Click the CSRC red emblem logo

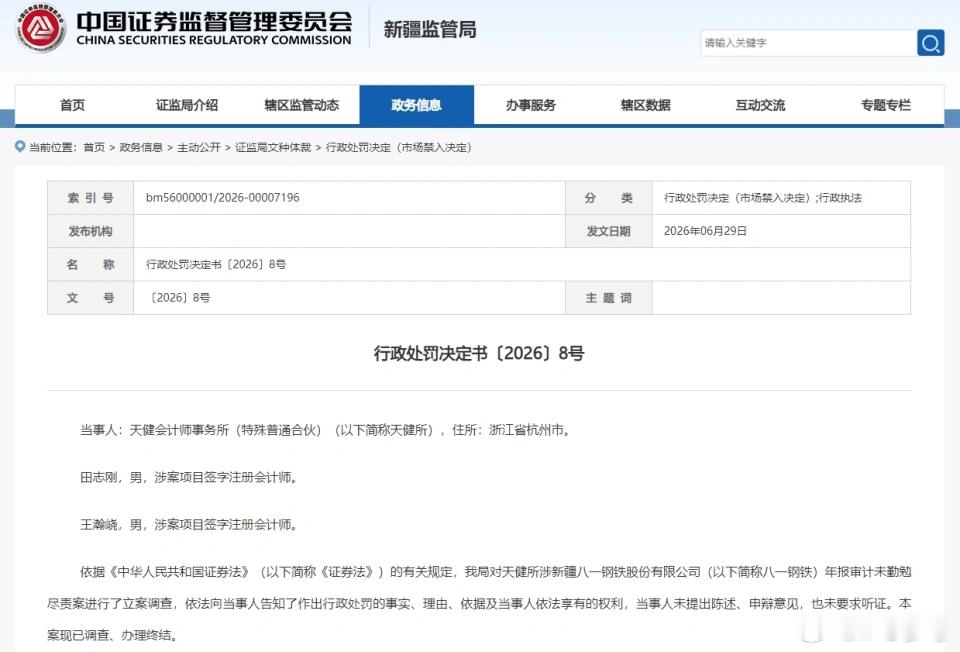coord(40,28)
